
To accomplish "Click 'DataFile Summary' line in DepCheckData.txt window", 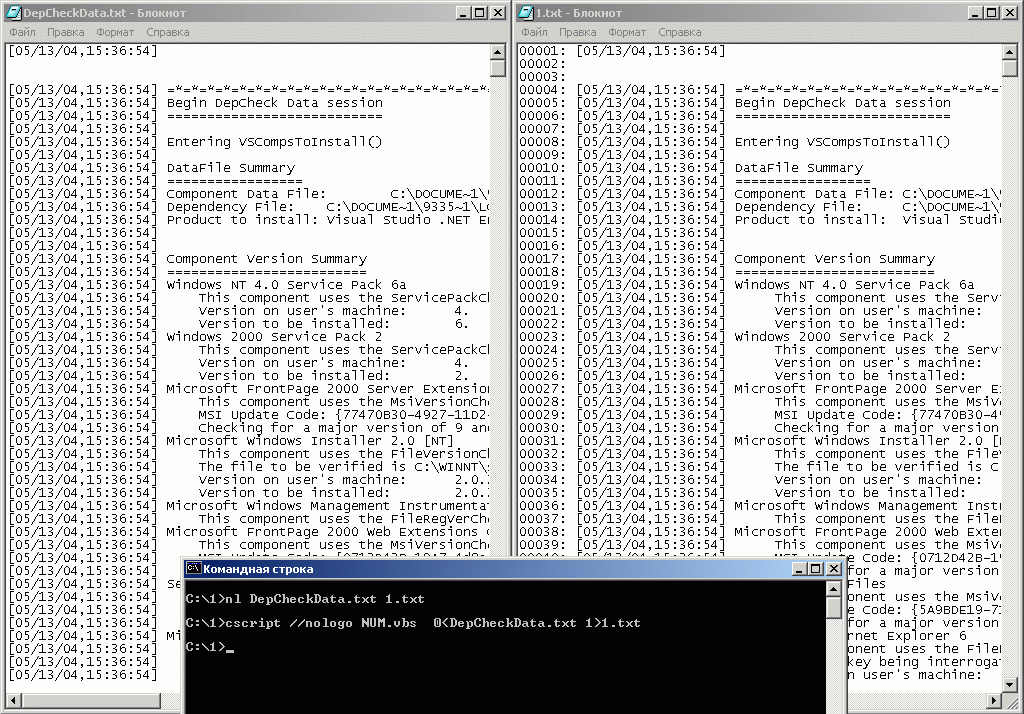I will pos(231,168).
